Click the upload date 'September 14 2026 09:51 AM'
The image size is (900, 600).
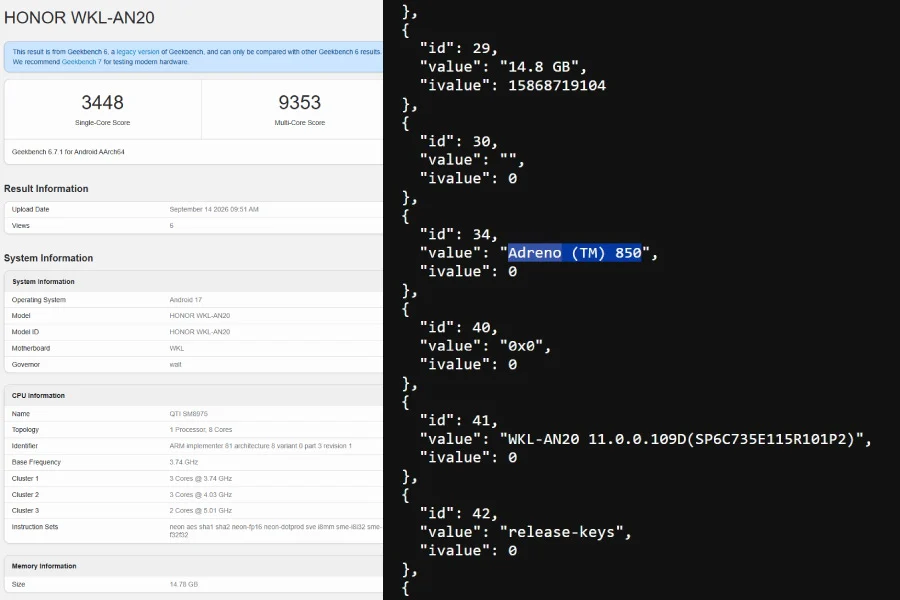[x=214, y=210]
